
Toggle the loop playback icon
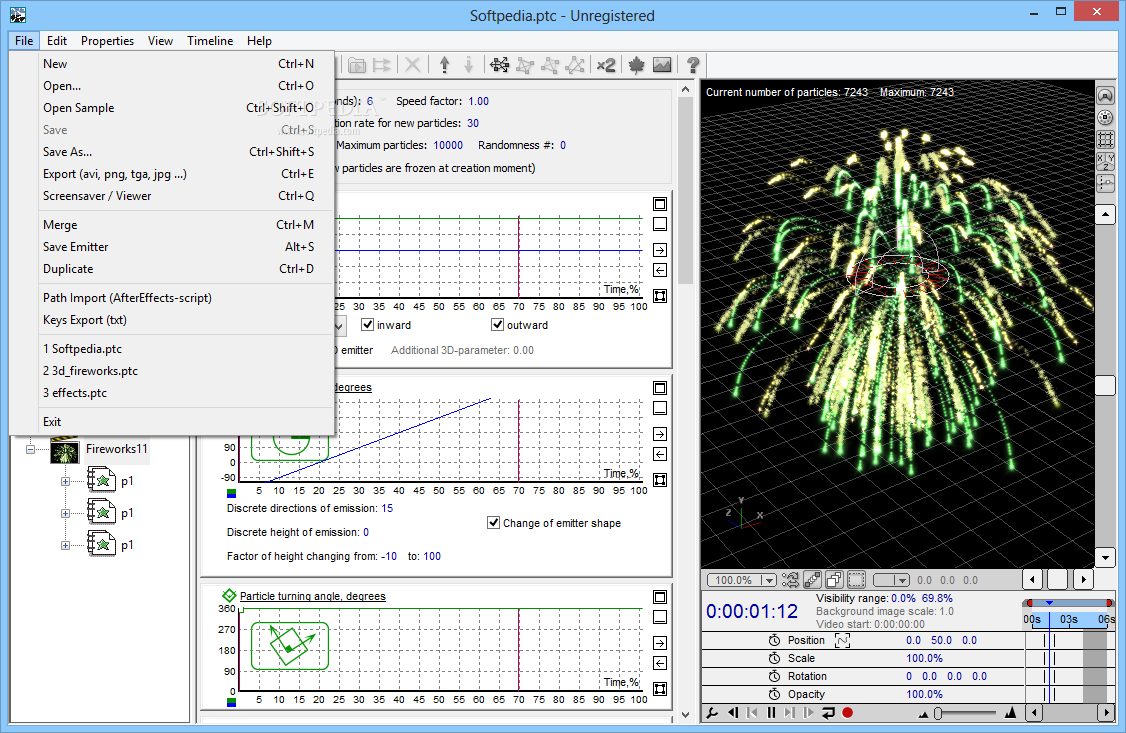pyautogui.click(x=828, y=713)
